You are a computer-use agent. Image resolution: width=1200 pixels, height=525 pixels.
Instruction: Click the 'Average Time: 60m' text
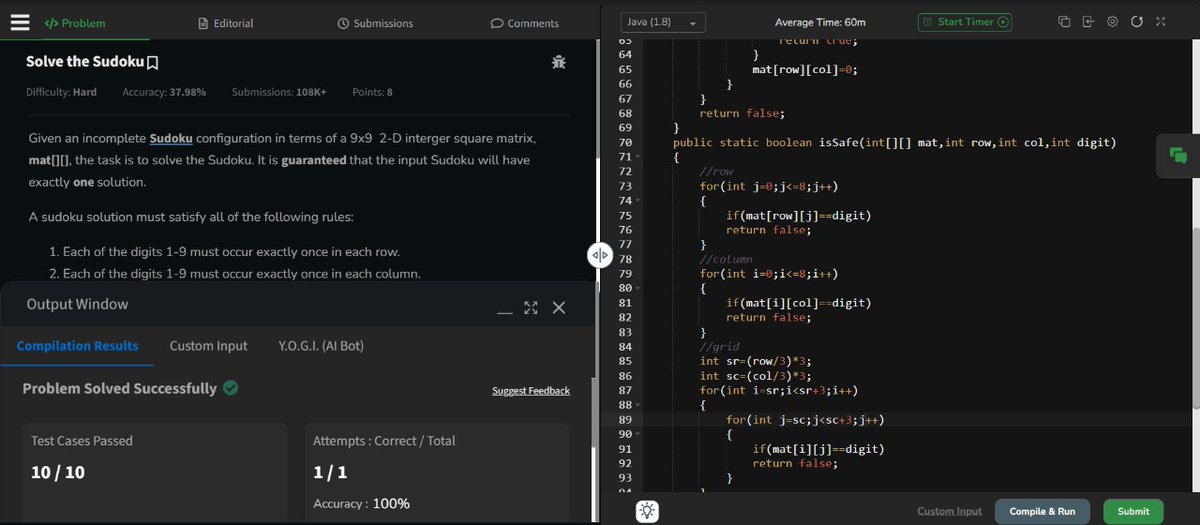820,22
